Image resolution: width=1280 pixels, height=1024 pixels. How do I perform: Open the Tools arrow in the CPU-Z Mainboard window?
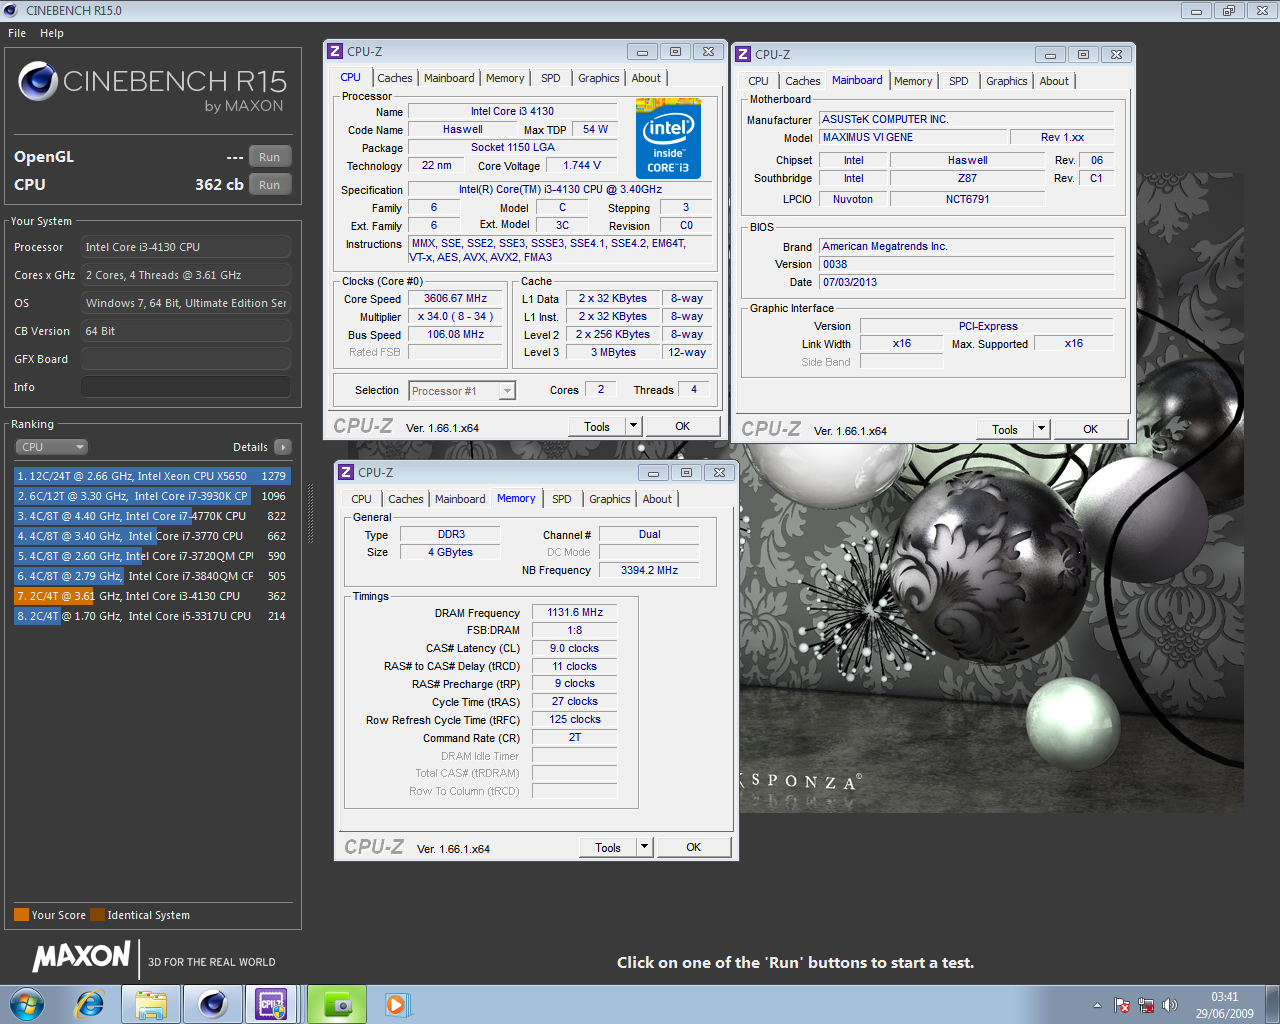pos(1041,429)
